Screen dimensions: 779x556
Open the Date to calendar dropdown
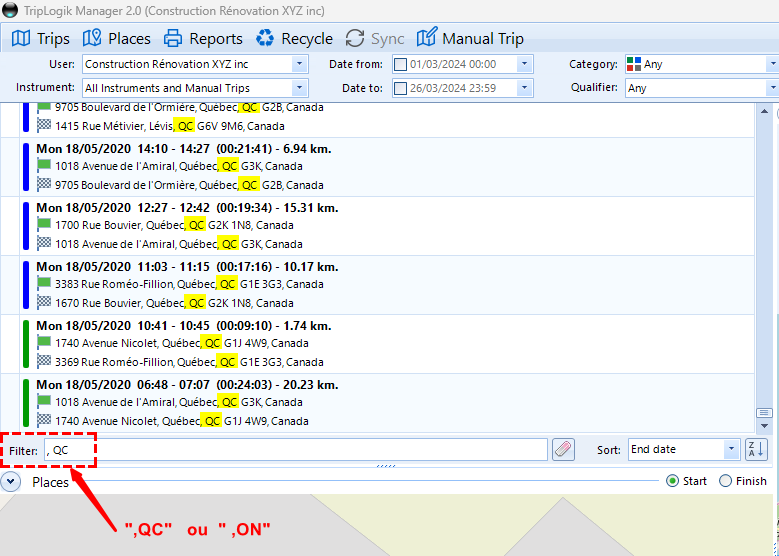pos(525,88)
